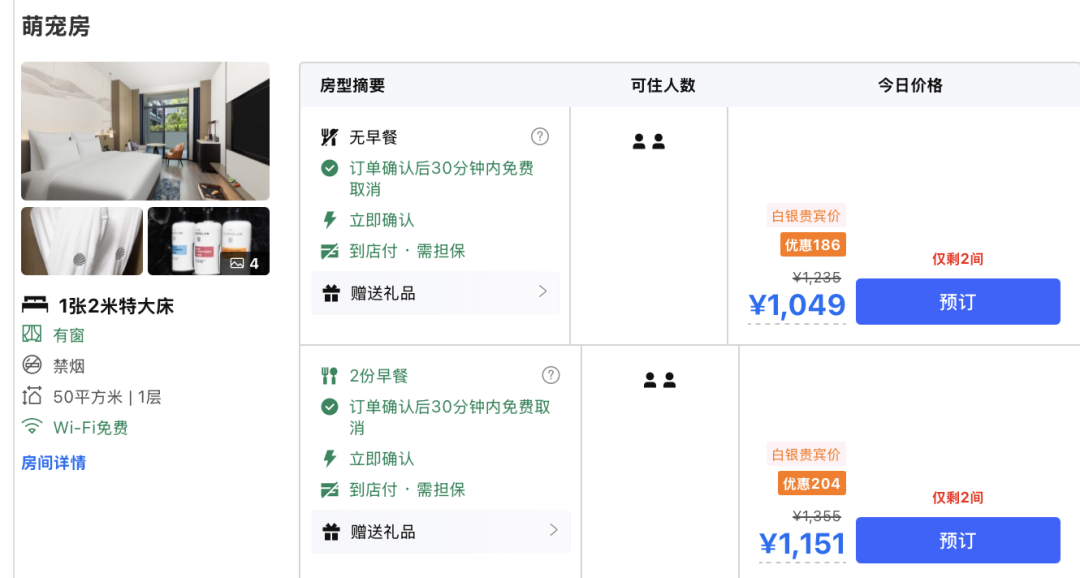View the main bedroom photo
1080x578 pixels.
(x=145, y=131)
